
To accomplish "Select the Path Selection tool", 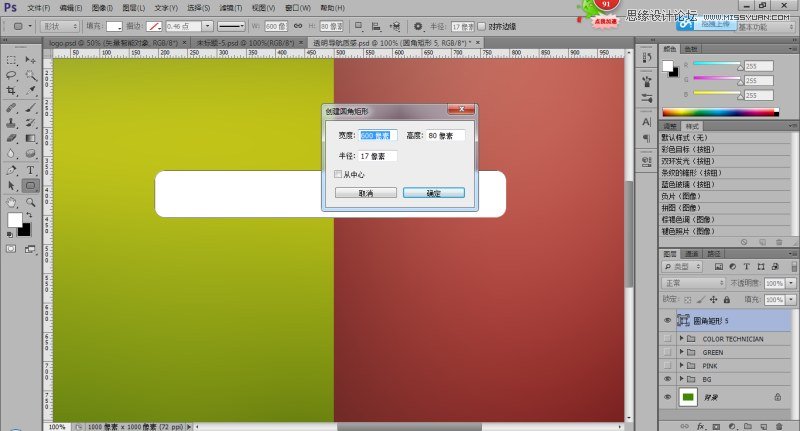I will coord(11,186).
